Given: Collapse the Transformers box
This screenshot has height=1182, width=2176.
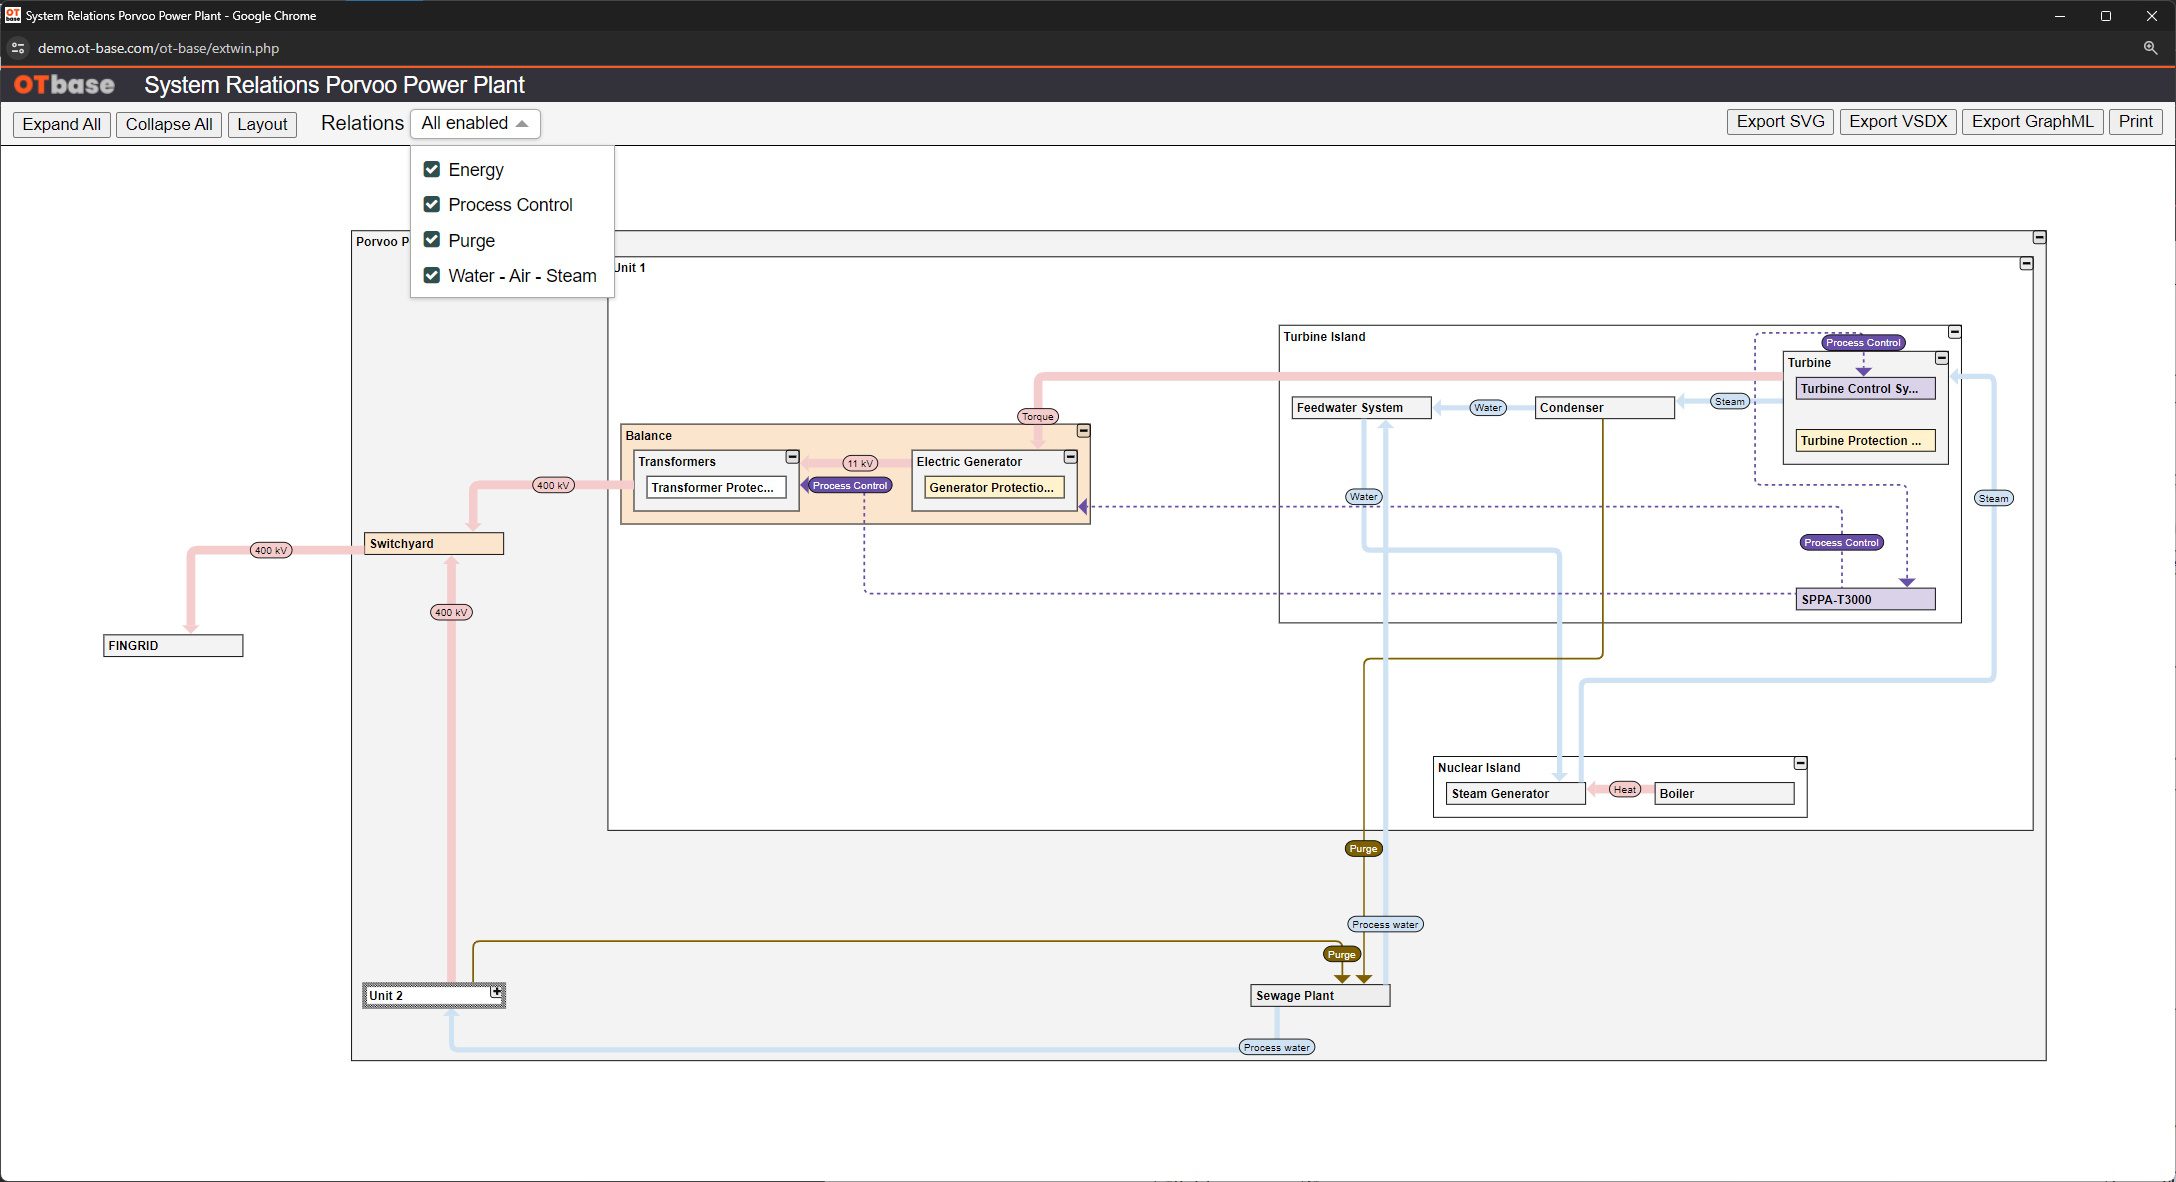Looking at the screenshot, I should point(792,457).
